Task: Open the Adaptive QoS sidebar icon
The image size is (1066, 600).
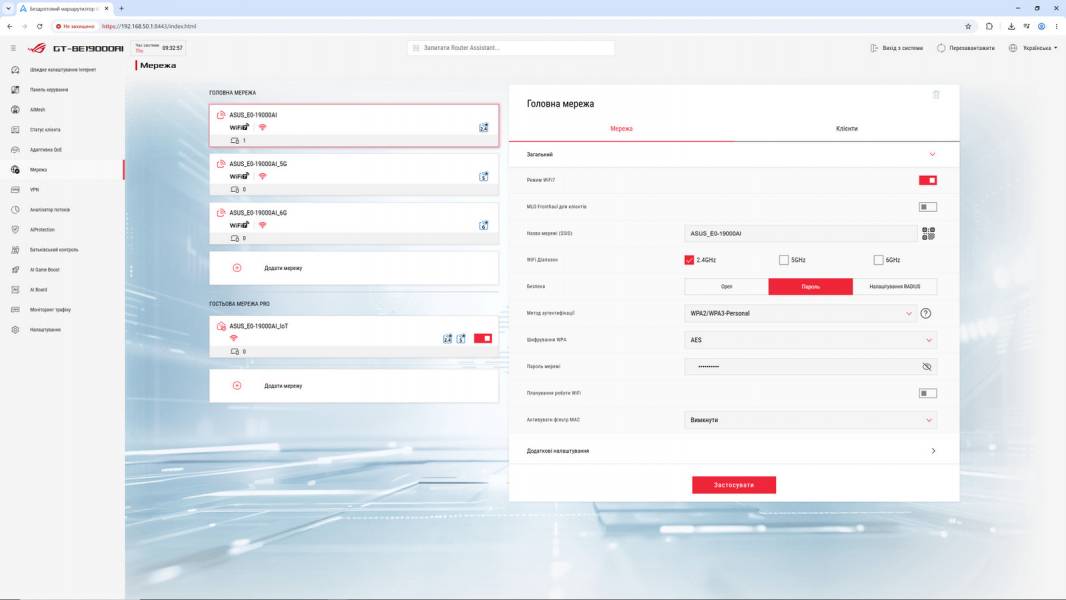Action: pos(15,149)
